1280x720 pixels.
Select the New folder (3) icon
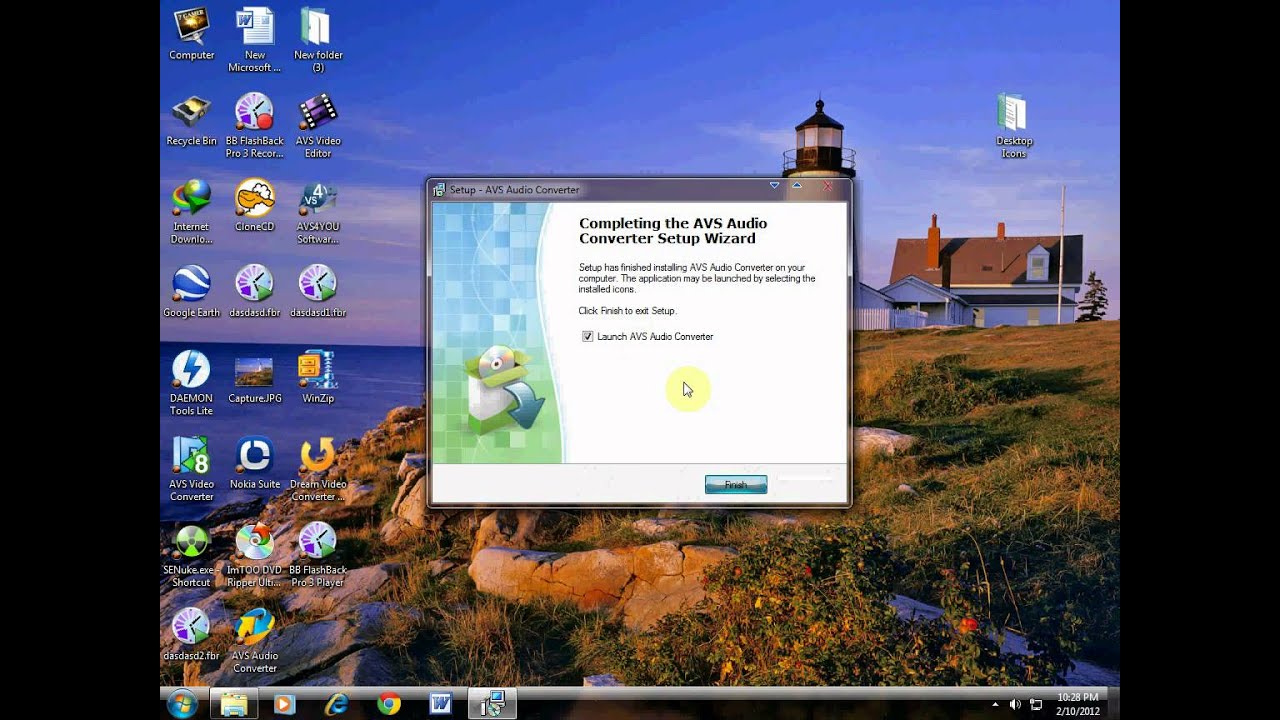click(x=318, y=40)
